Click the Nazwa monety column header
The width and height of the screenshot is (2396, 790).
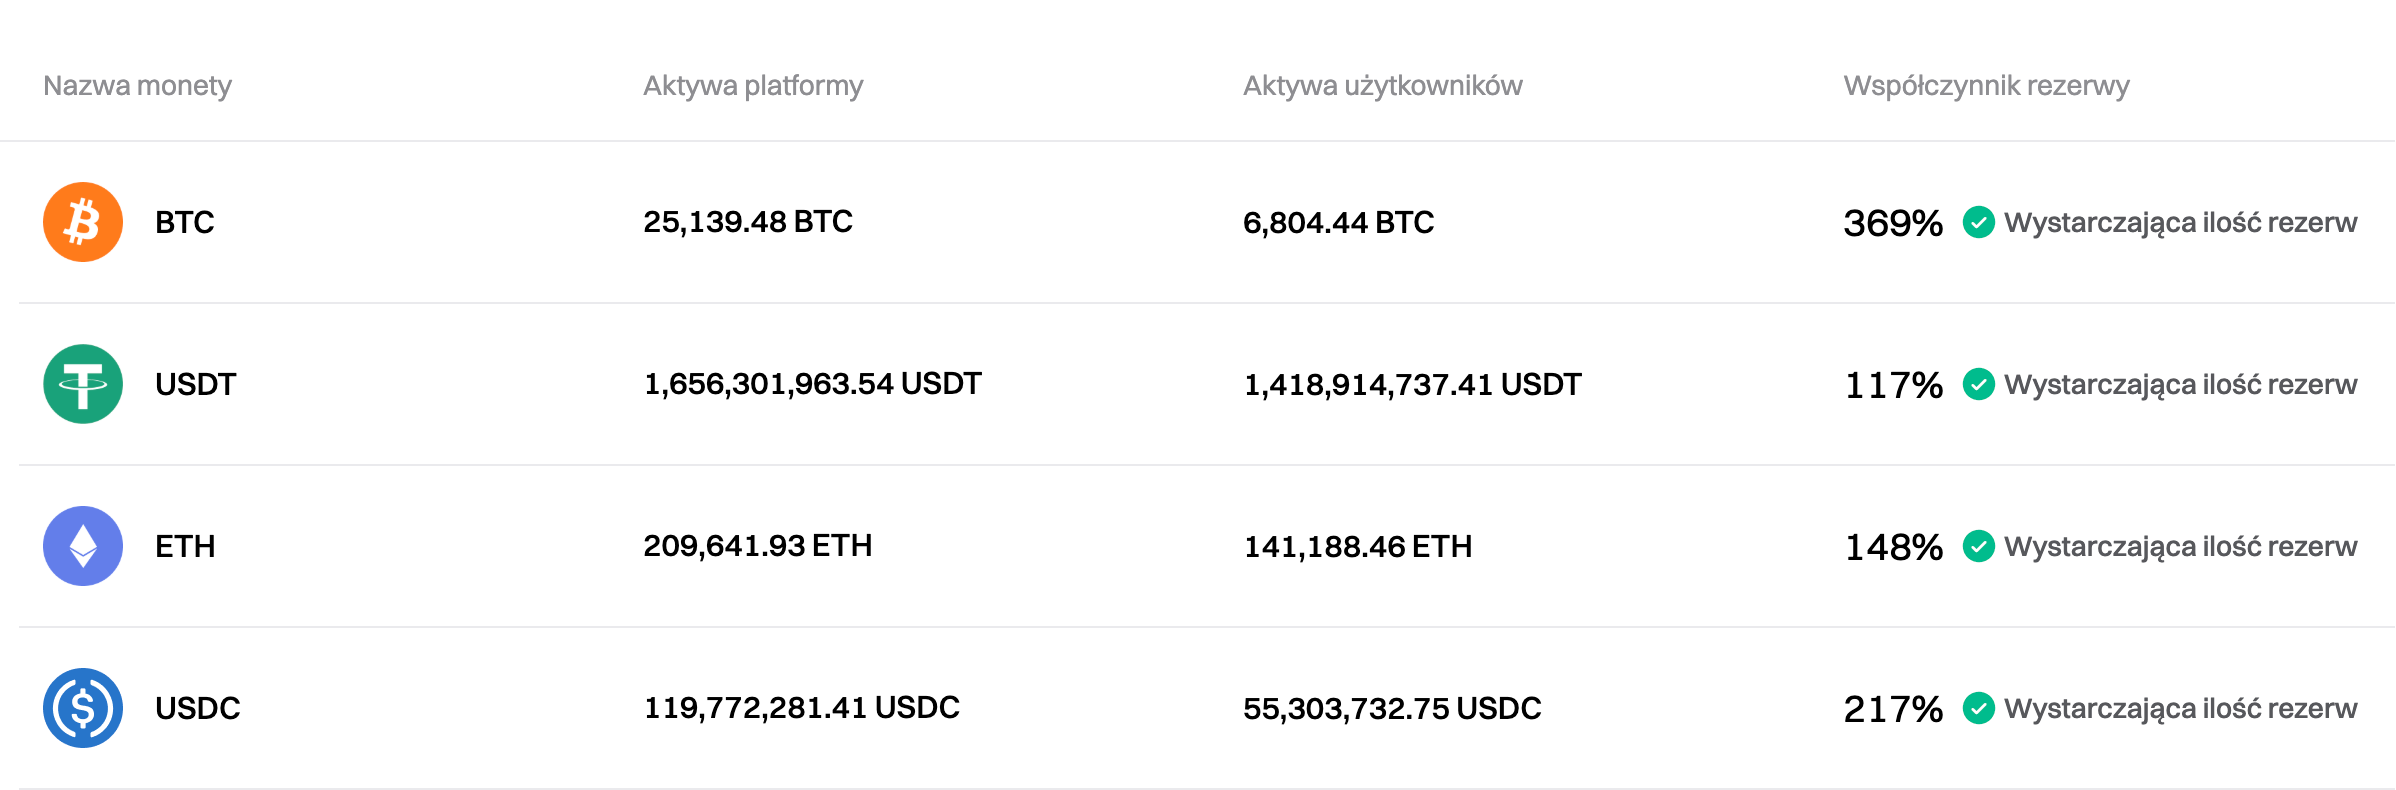pos(137,86)
